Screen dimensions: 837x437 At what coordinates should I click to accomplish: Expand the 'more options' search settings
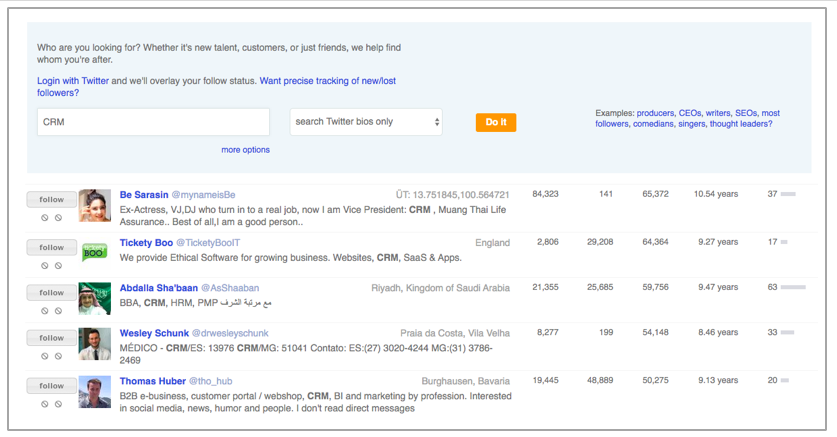[x=245, y=150]
